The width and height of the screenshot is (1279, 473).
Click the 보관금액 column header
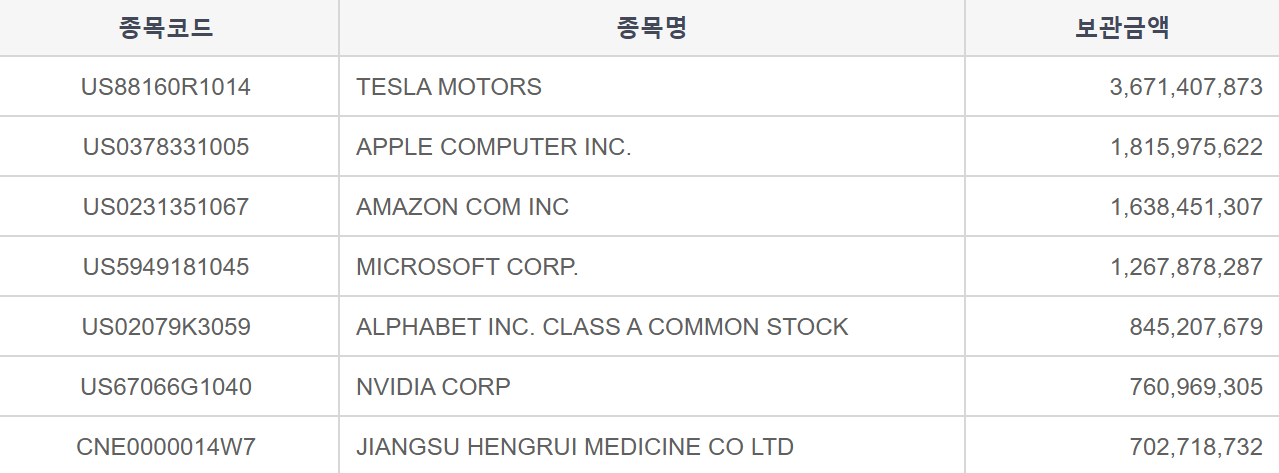tap(1122, 28)
